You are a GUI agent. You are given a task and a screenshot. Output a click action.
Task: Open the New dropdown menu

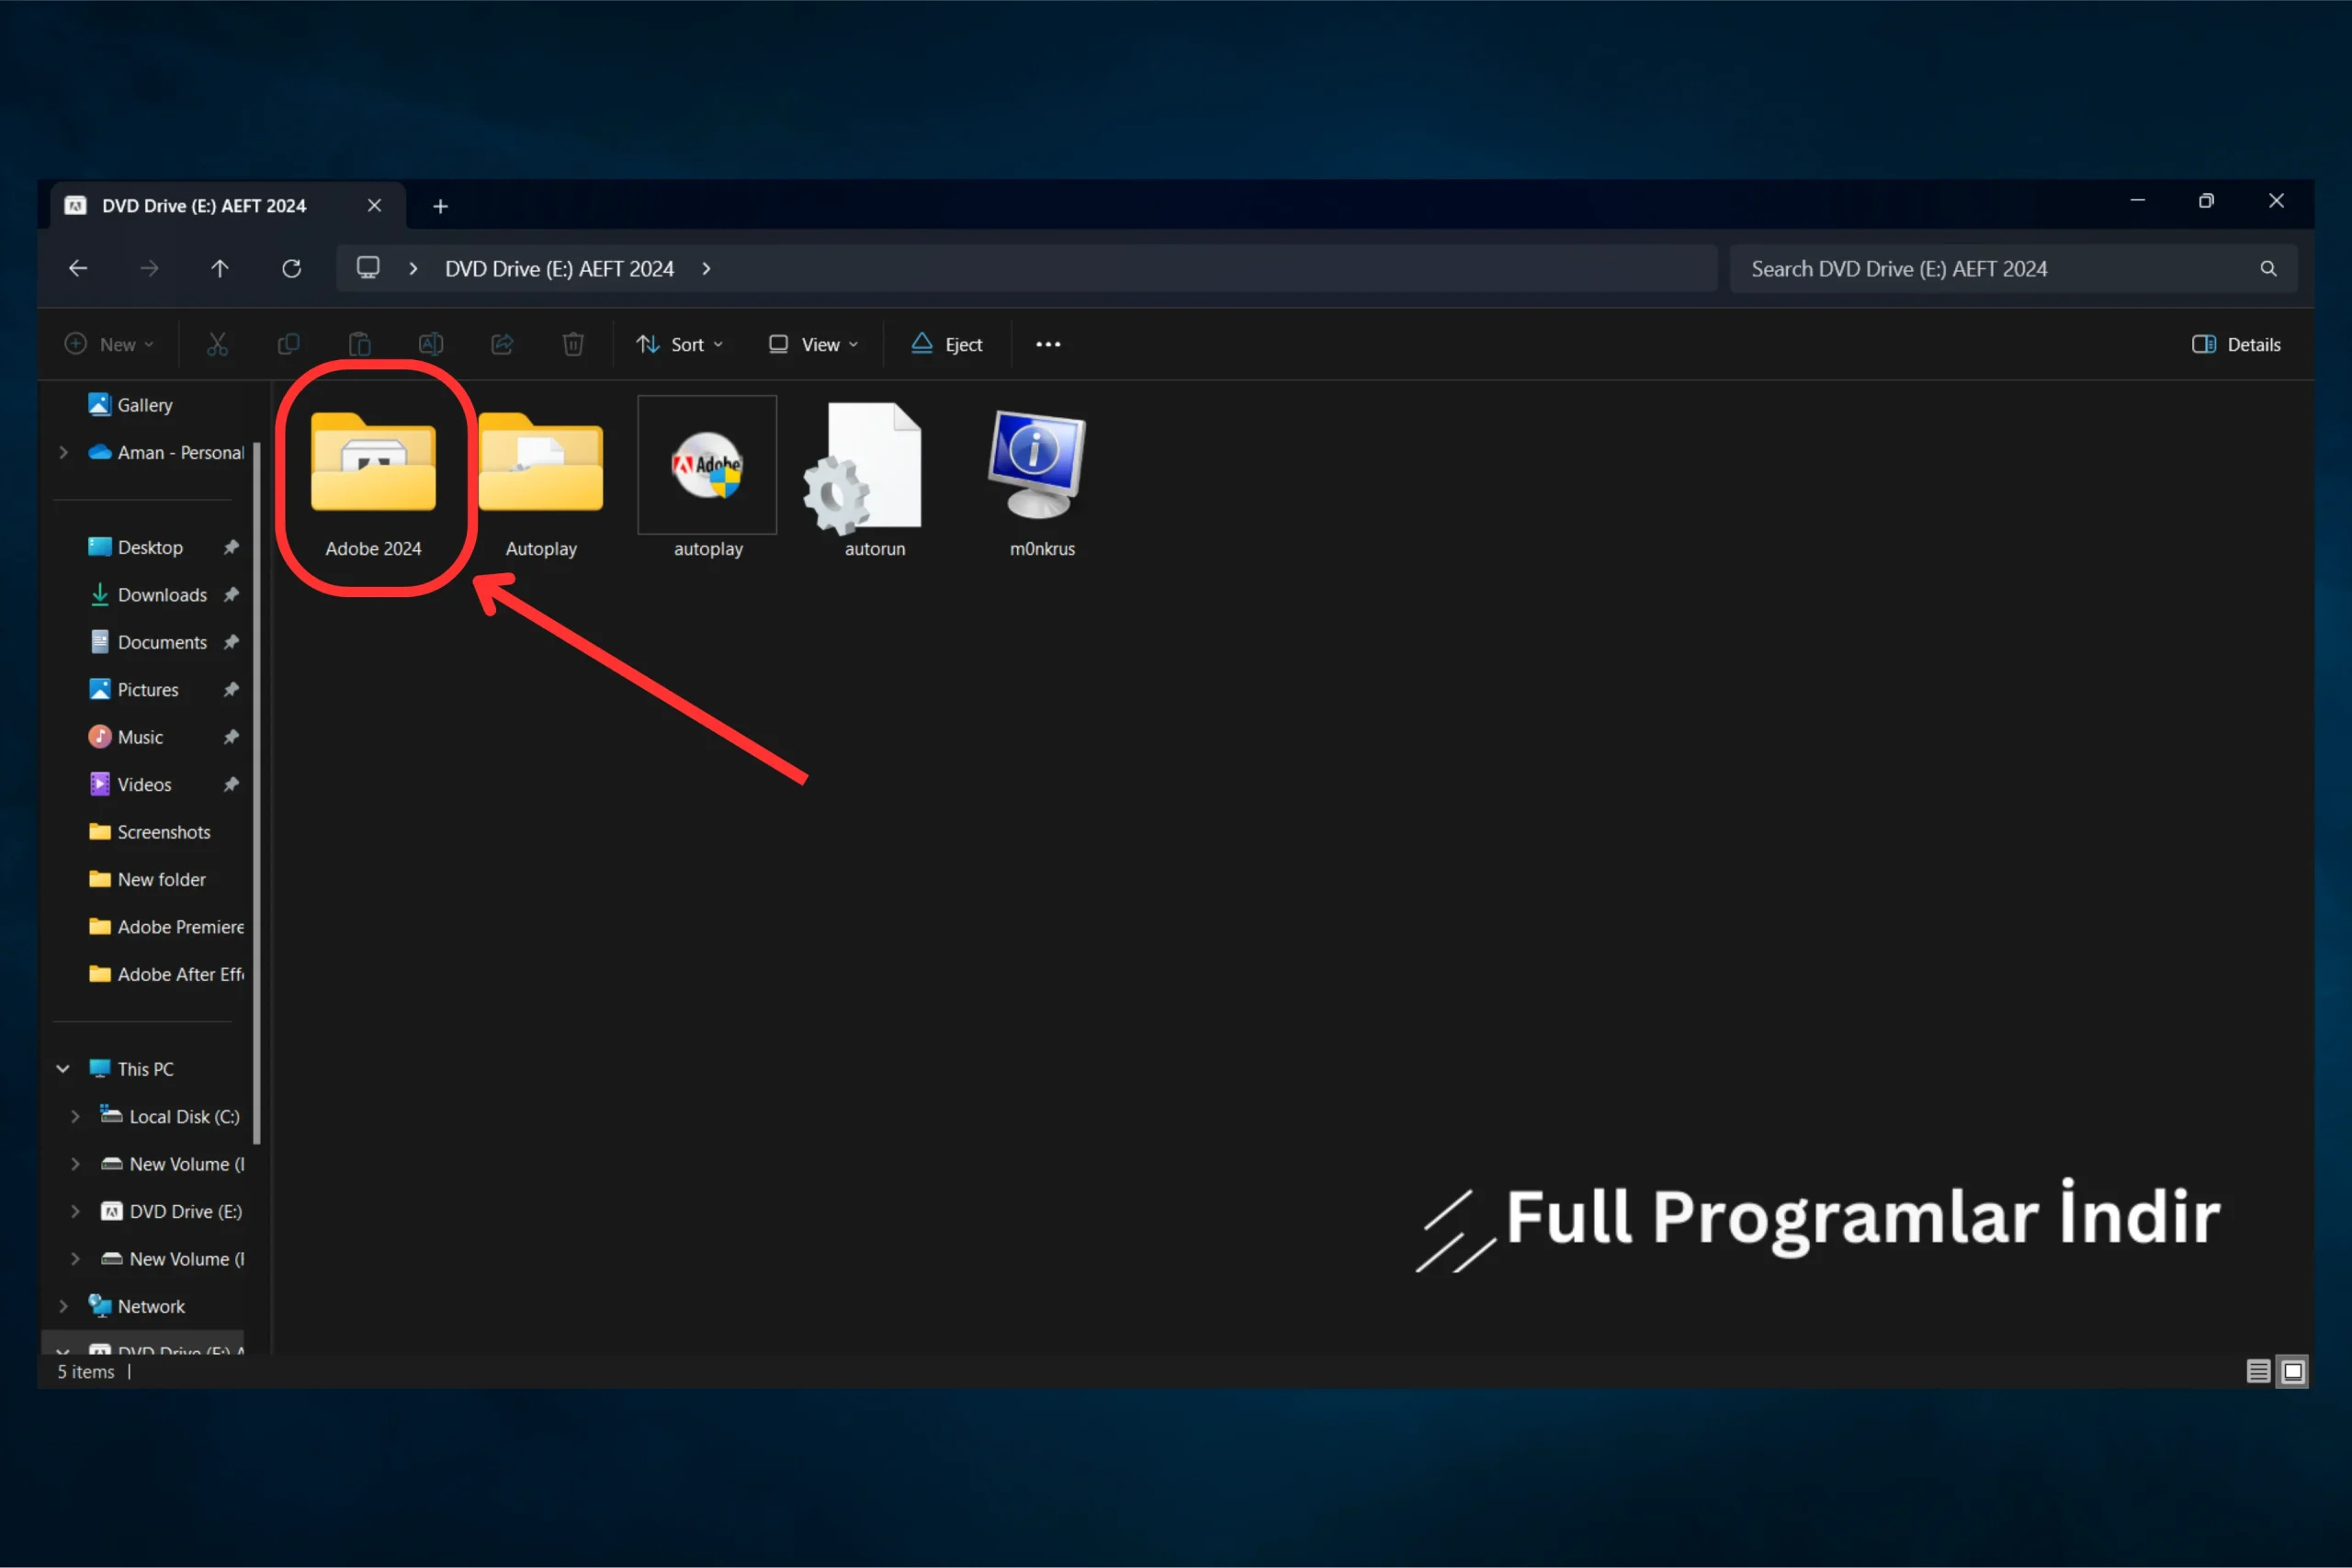tap(110, 344)
